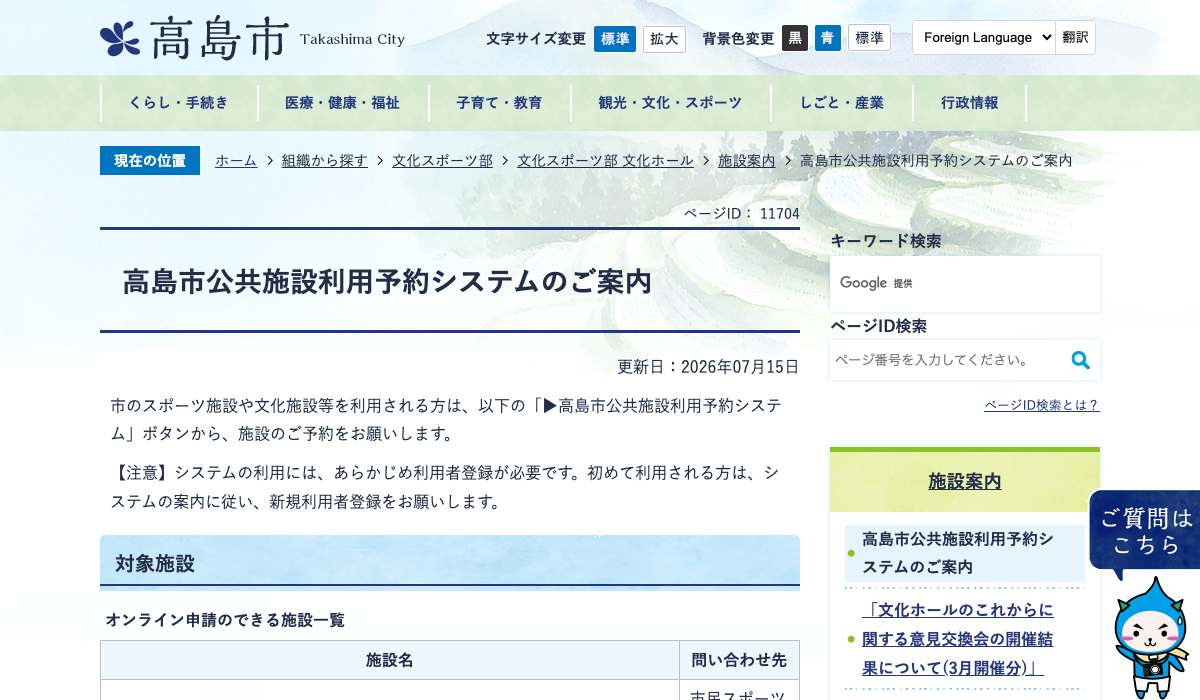This screenshot has height=700, width=1200.
Task: Click the Takashima City logo
Action: (253, 39)
